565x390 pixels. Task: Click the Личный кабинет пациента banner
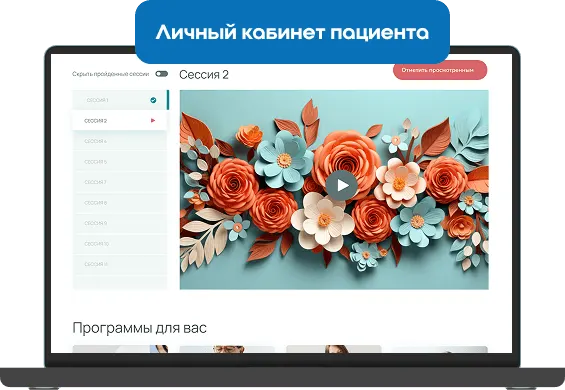(x=292, y=32)
